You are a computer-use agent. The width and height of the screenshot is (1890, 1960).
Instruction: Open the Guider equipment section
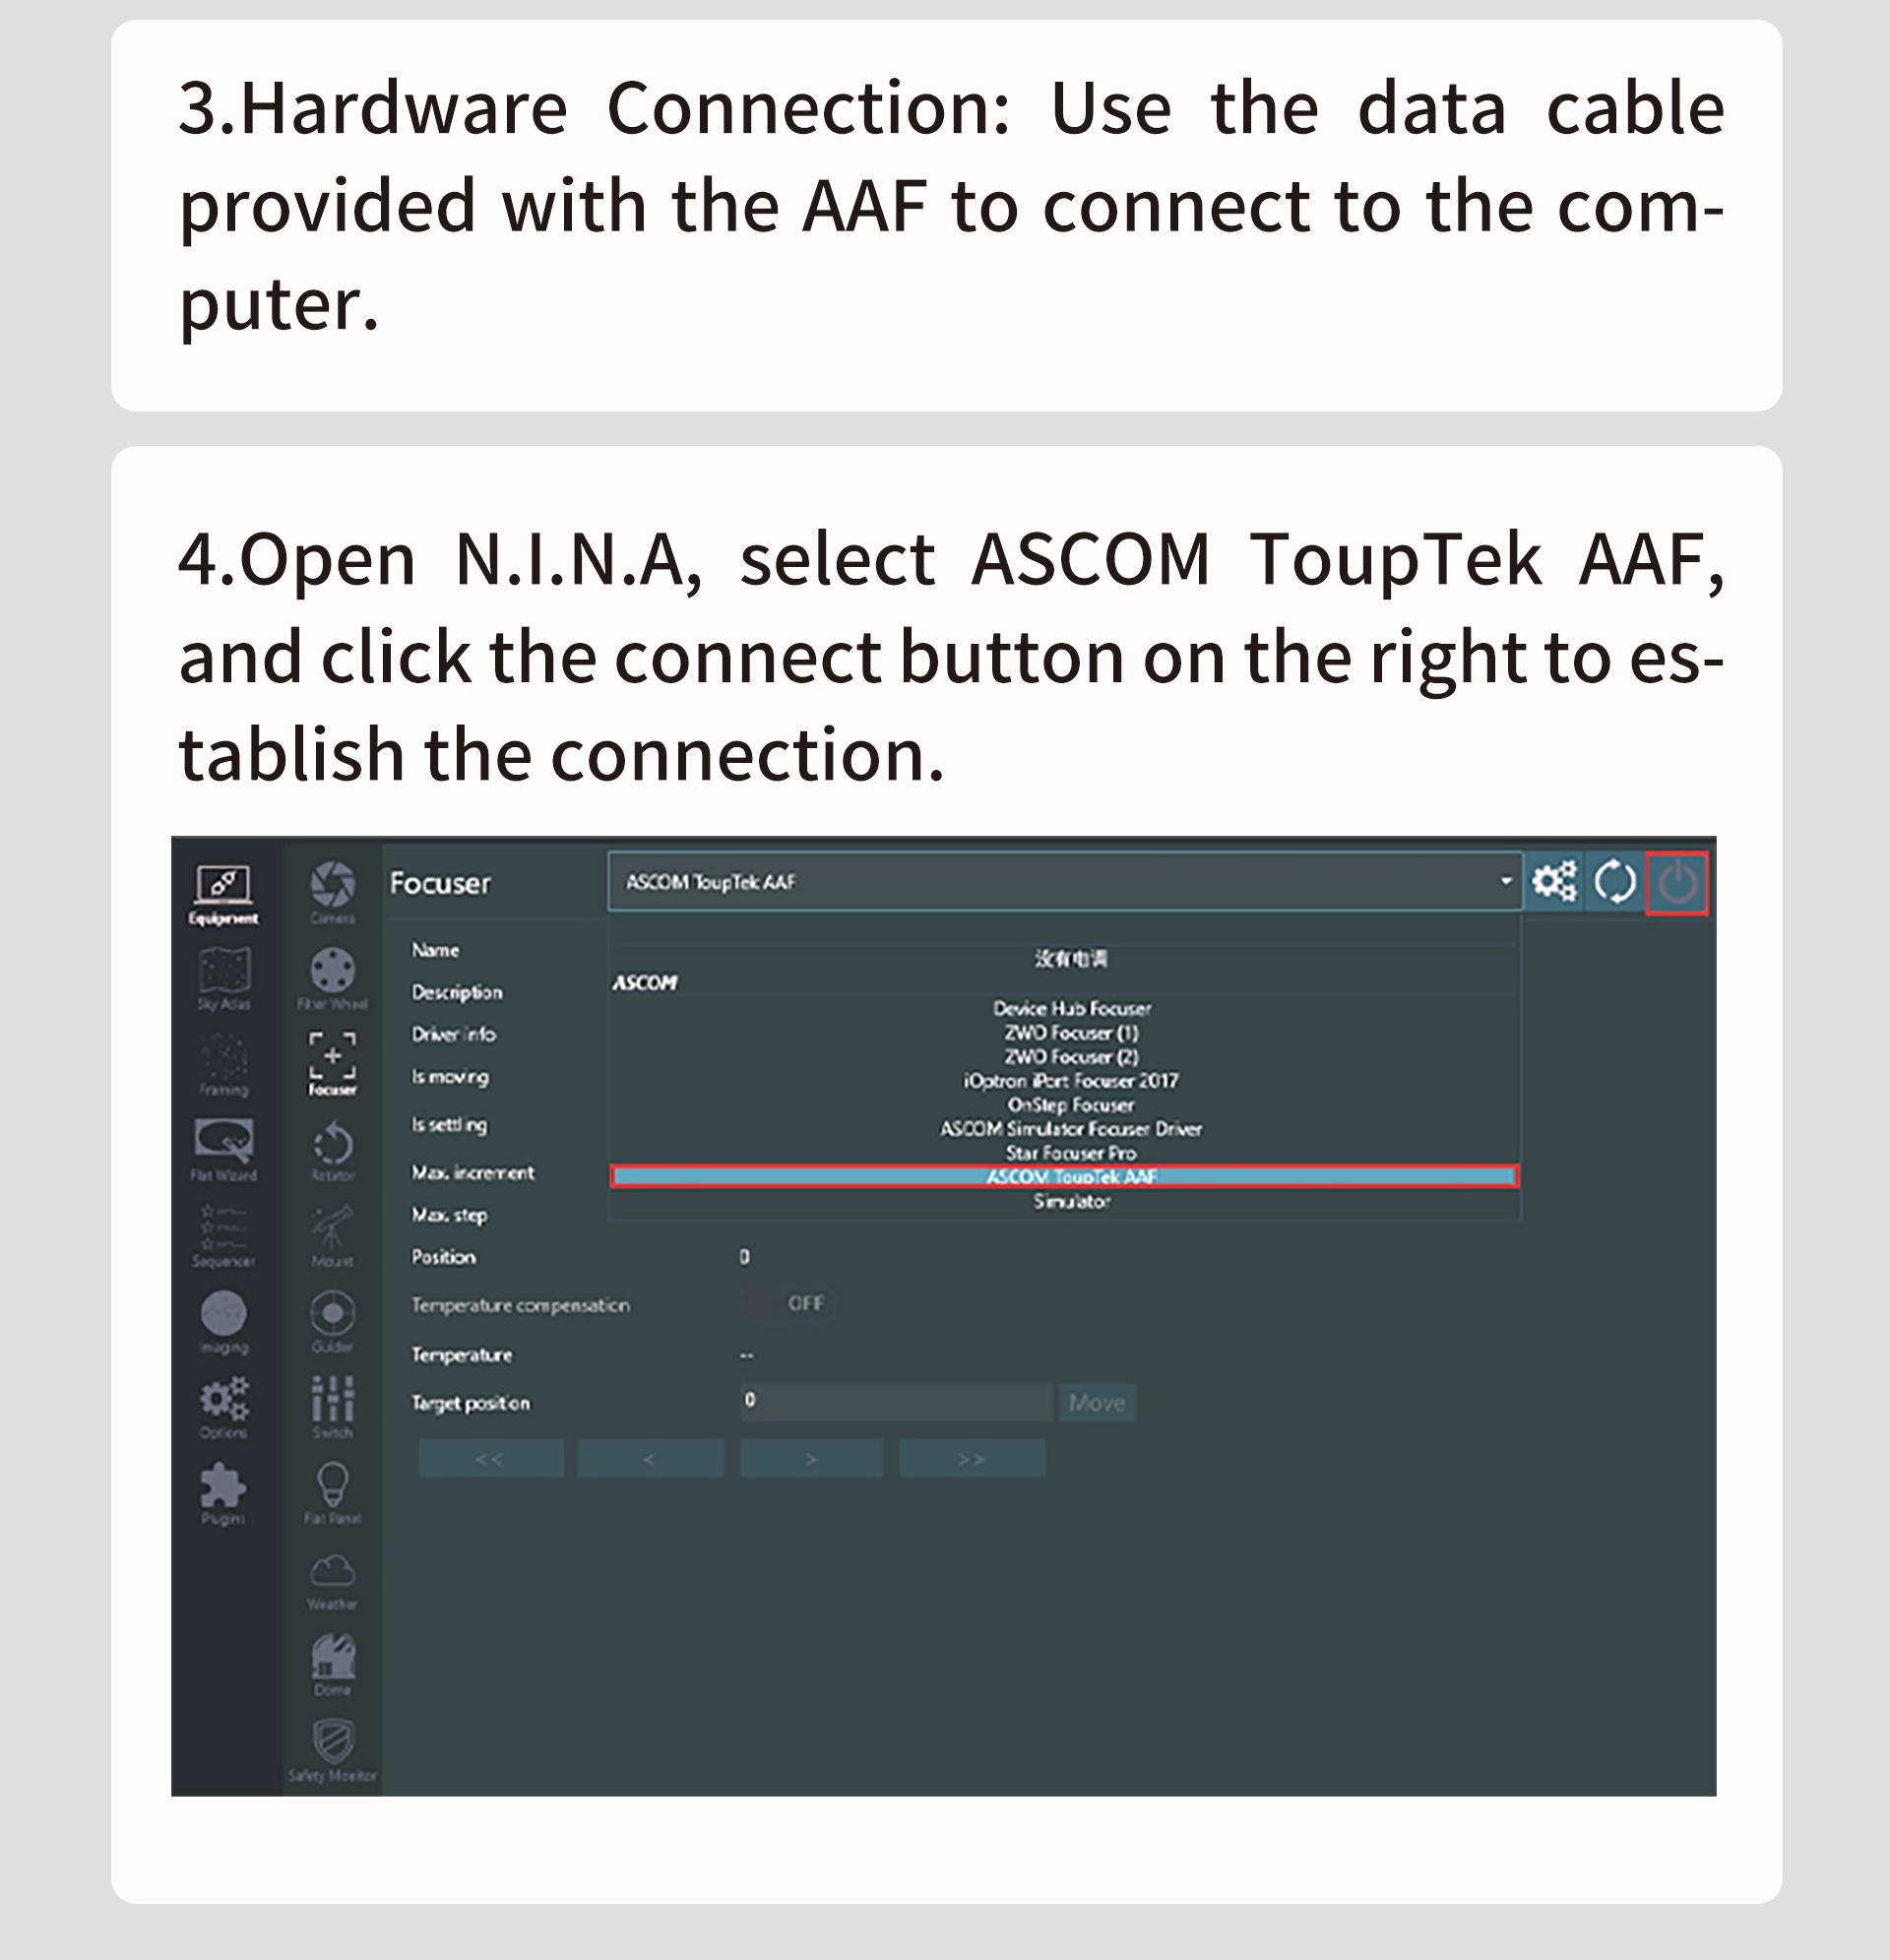coord(332,1320)
